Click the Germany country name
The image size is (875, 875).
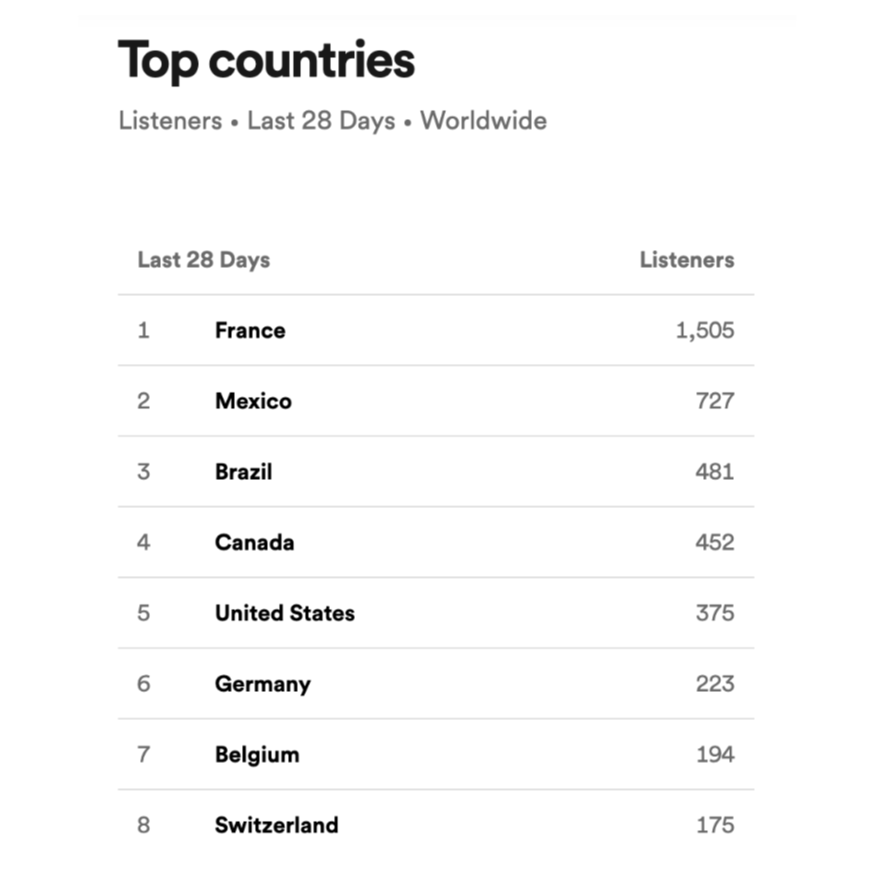(263, 684)
